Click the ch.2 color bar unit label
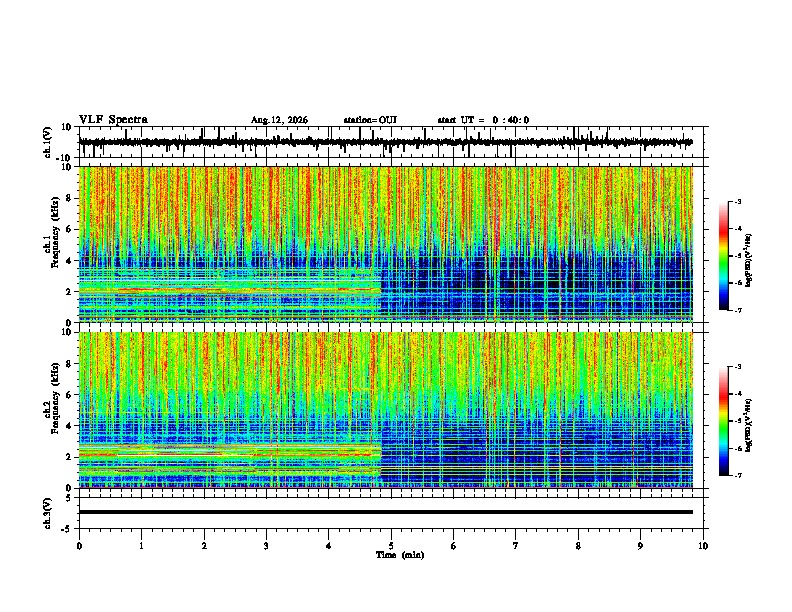 [x=749, y=425]
